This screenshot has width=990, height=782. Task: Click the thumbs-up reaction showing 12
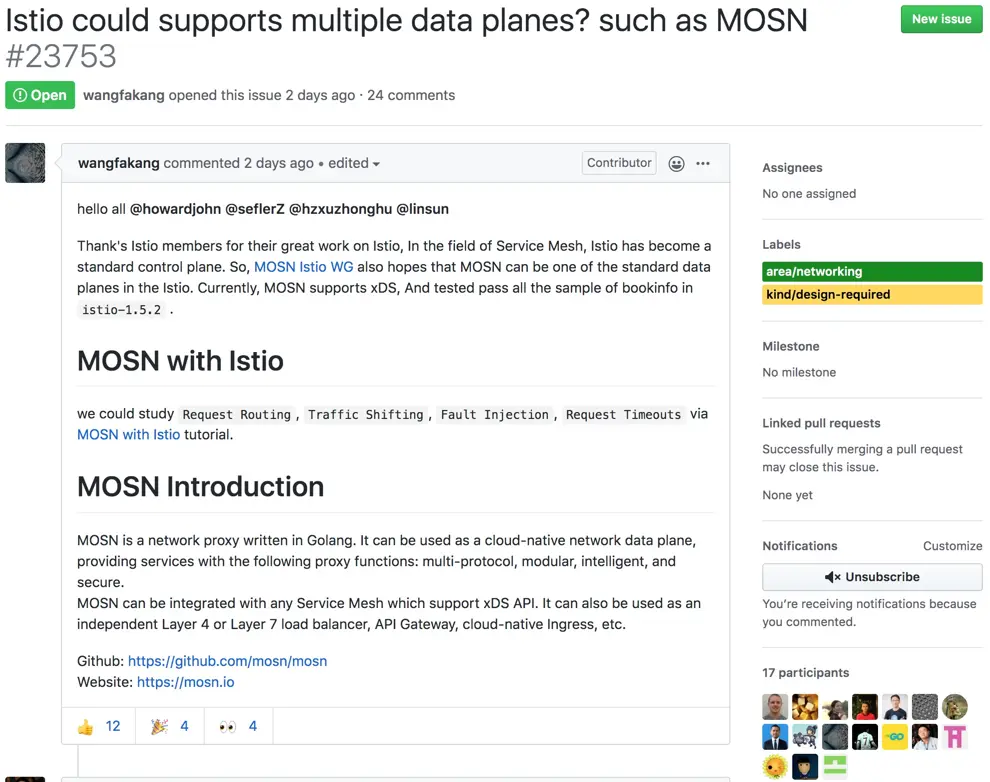coord(97,726)
